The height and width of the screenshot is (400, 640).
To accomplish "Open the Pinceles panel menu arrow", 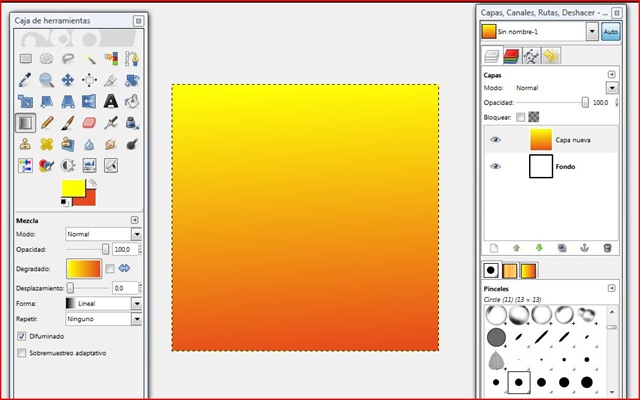I will pos(611,288).
